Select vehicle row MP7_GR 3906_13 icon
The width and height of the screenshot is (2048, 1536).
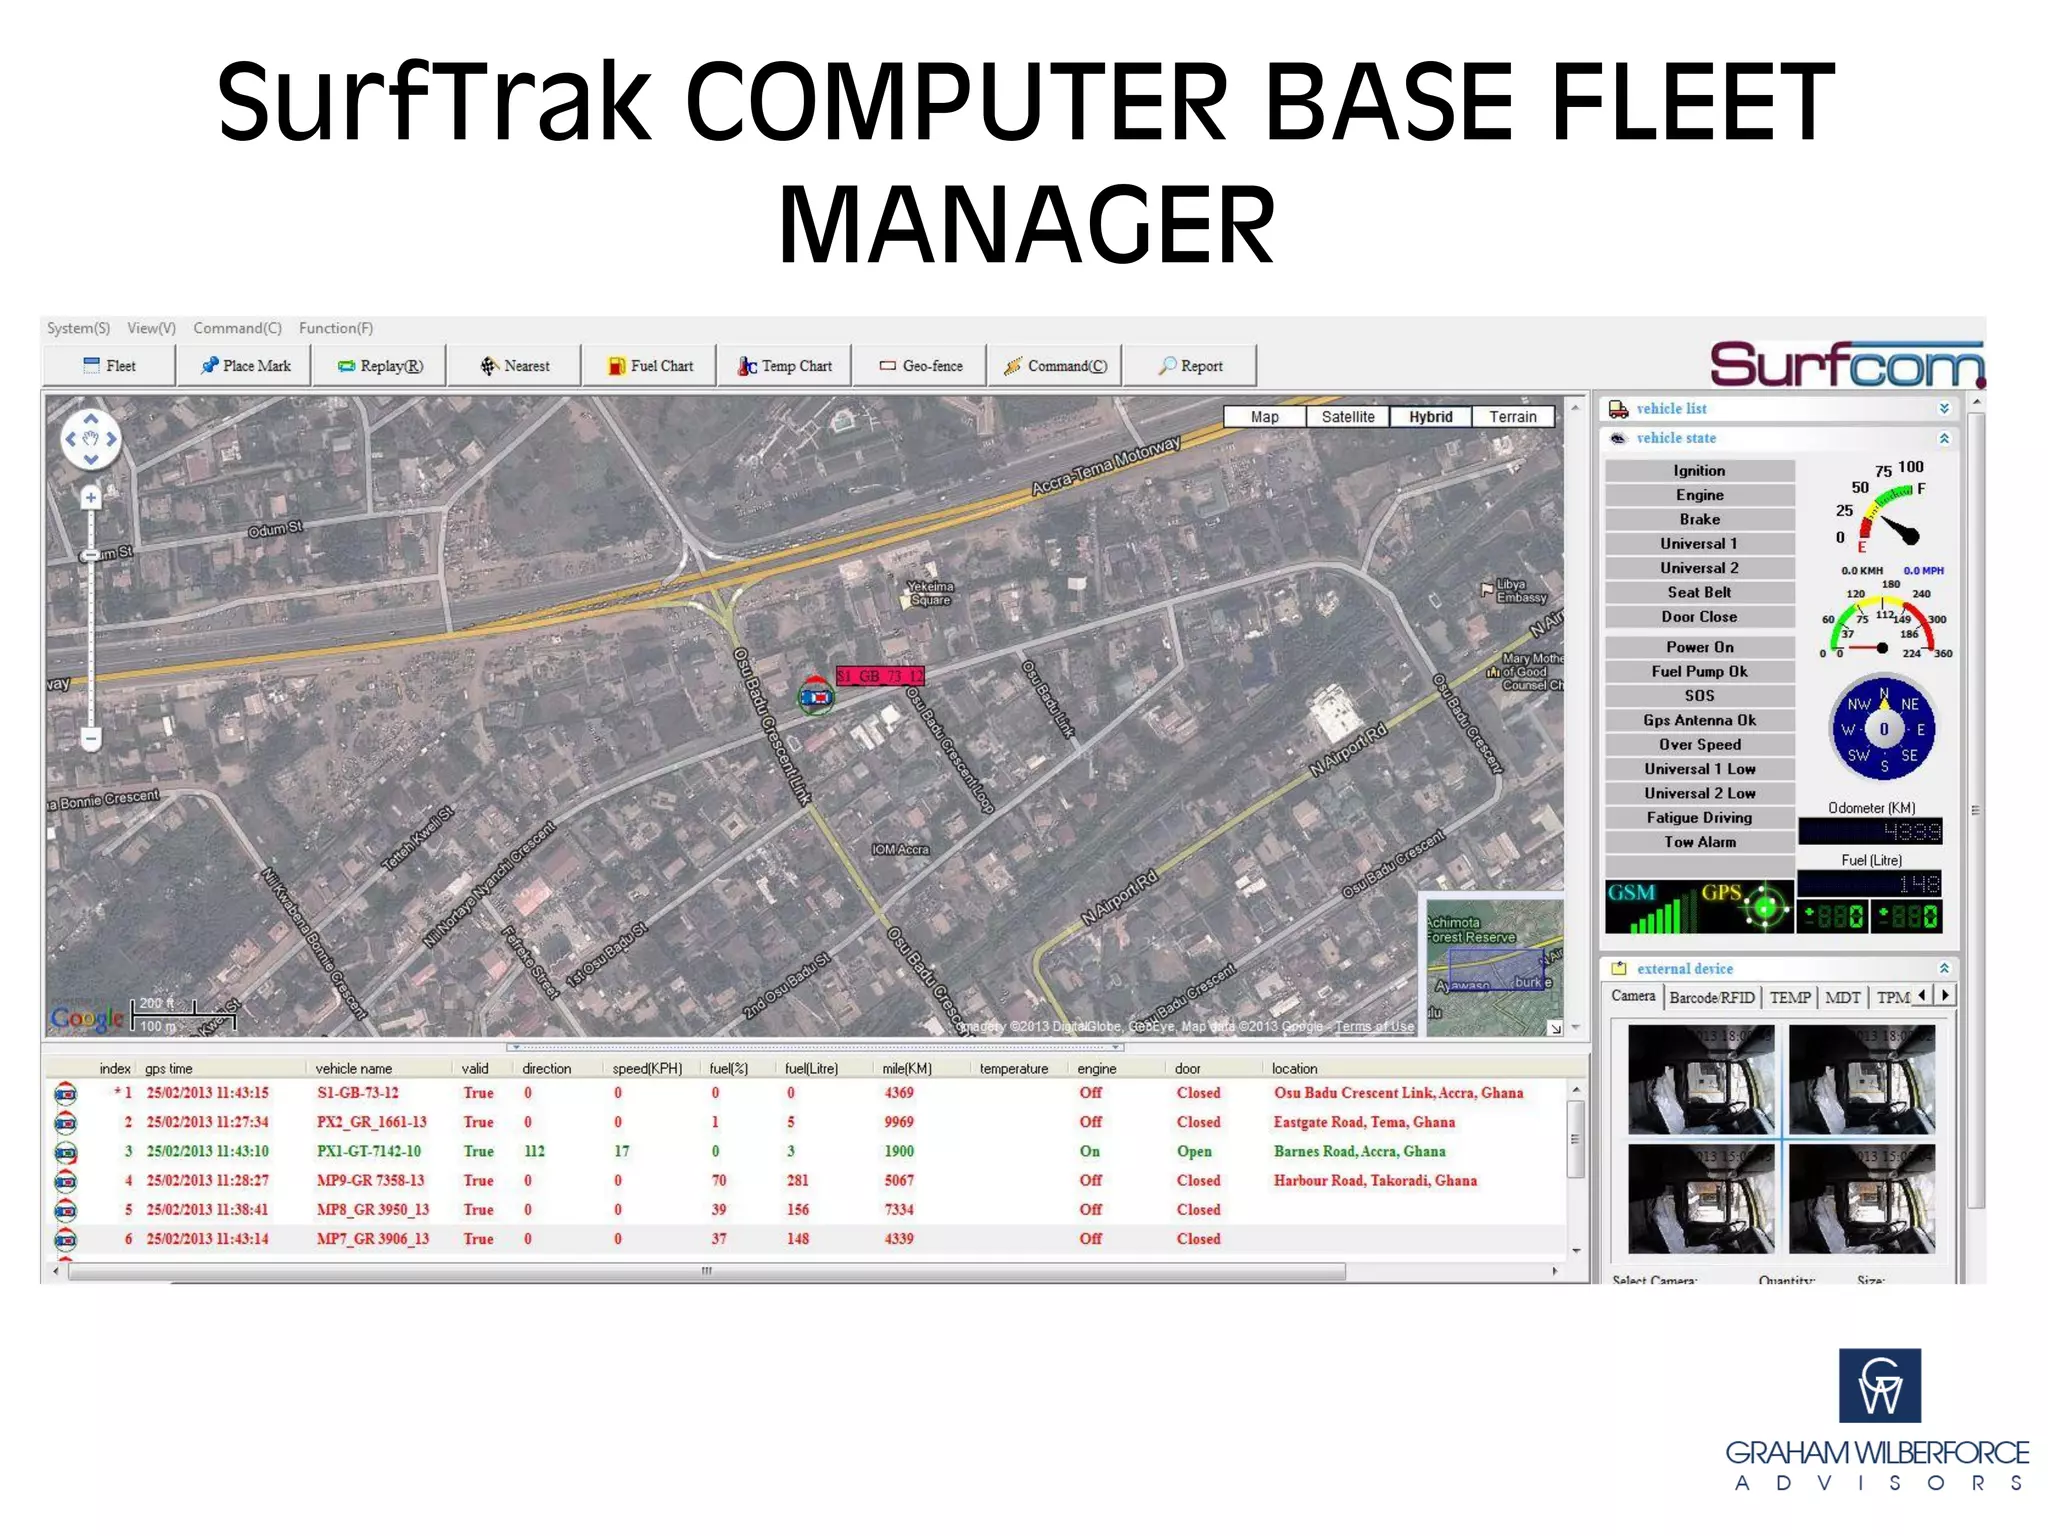coord(66,1239)
